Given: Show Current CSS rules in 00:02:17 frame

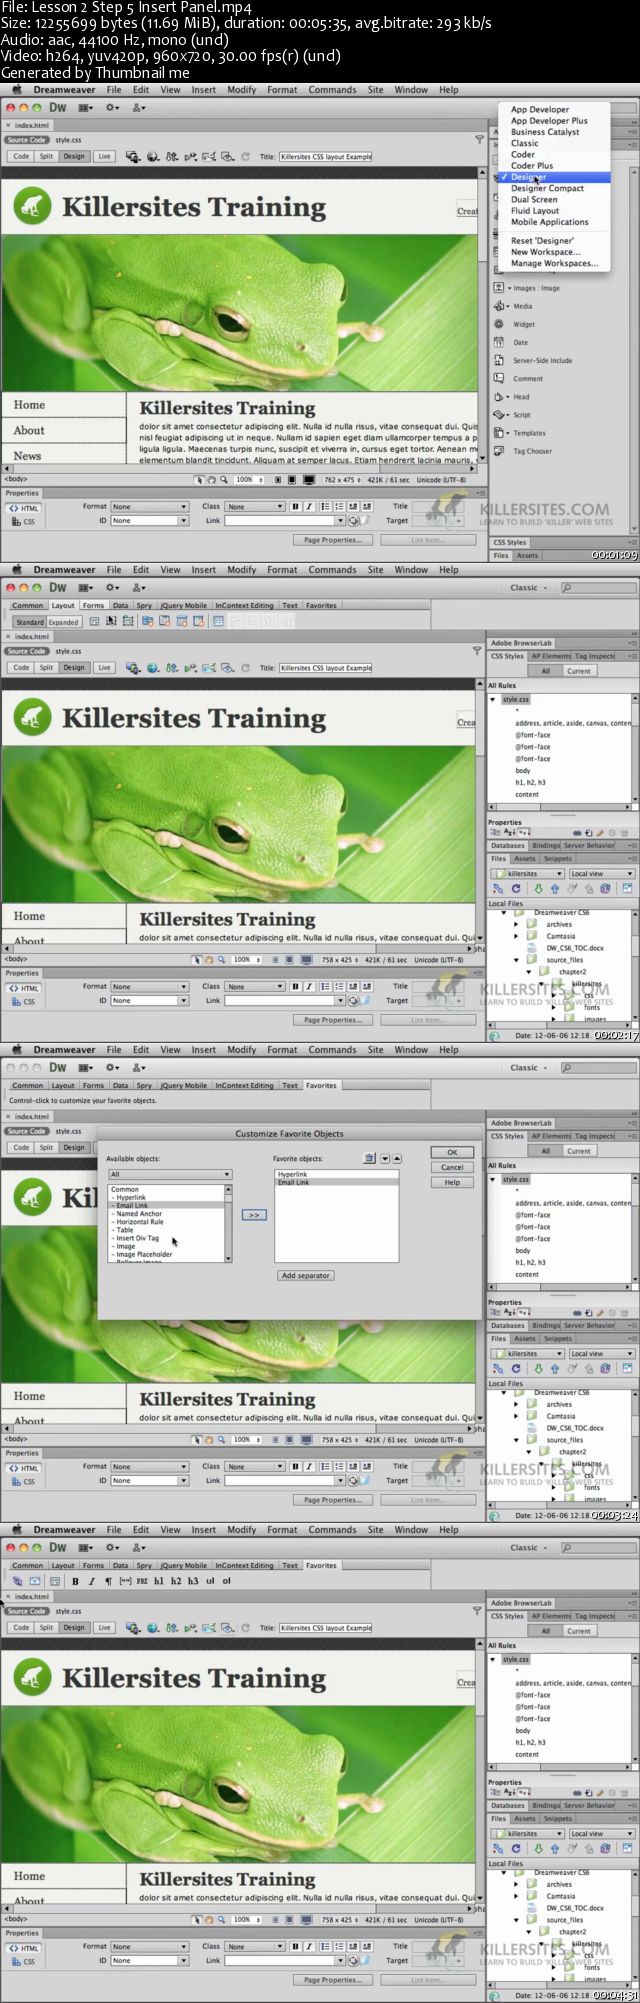Looking at the screenshot, I should pyautogui.click(x=579, y=671).
